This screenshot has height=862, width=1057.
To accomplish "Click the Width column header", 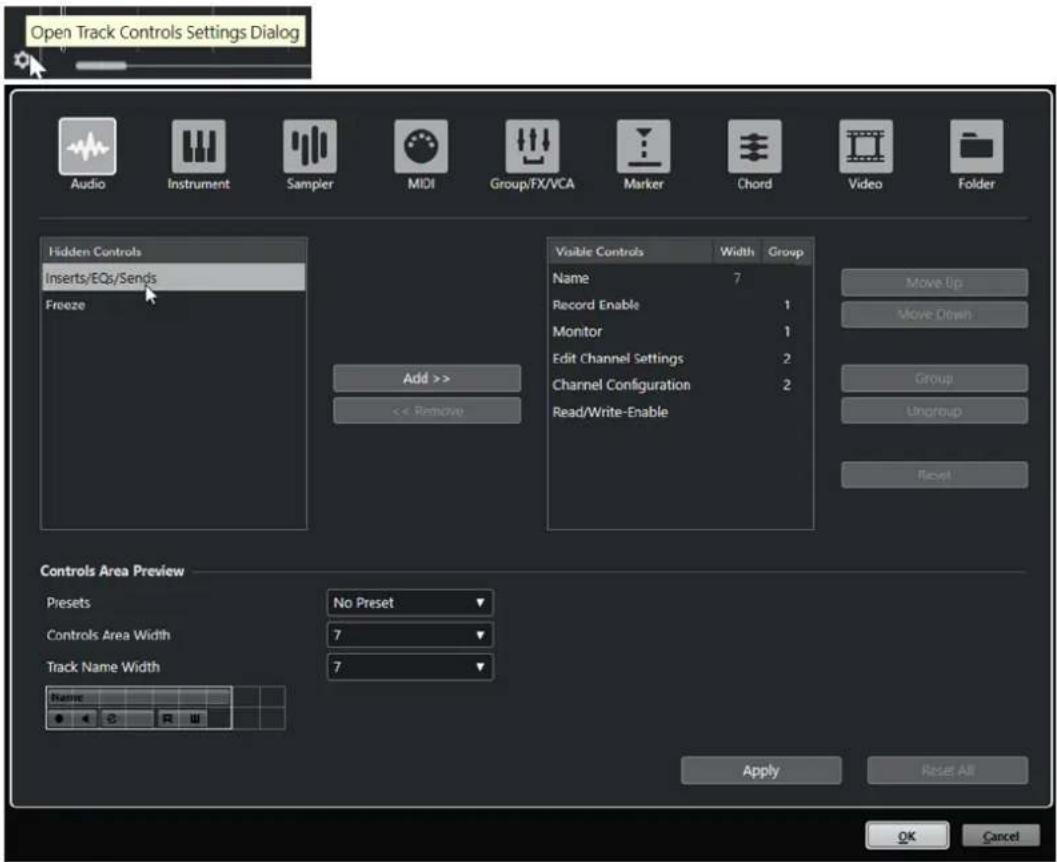I will click(x=737, y=251).
